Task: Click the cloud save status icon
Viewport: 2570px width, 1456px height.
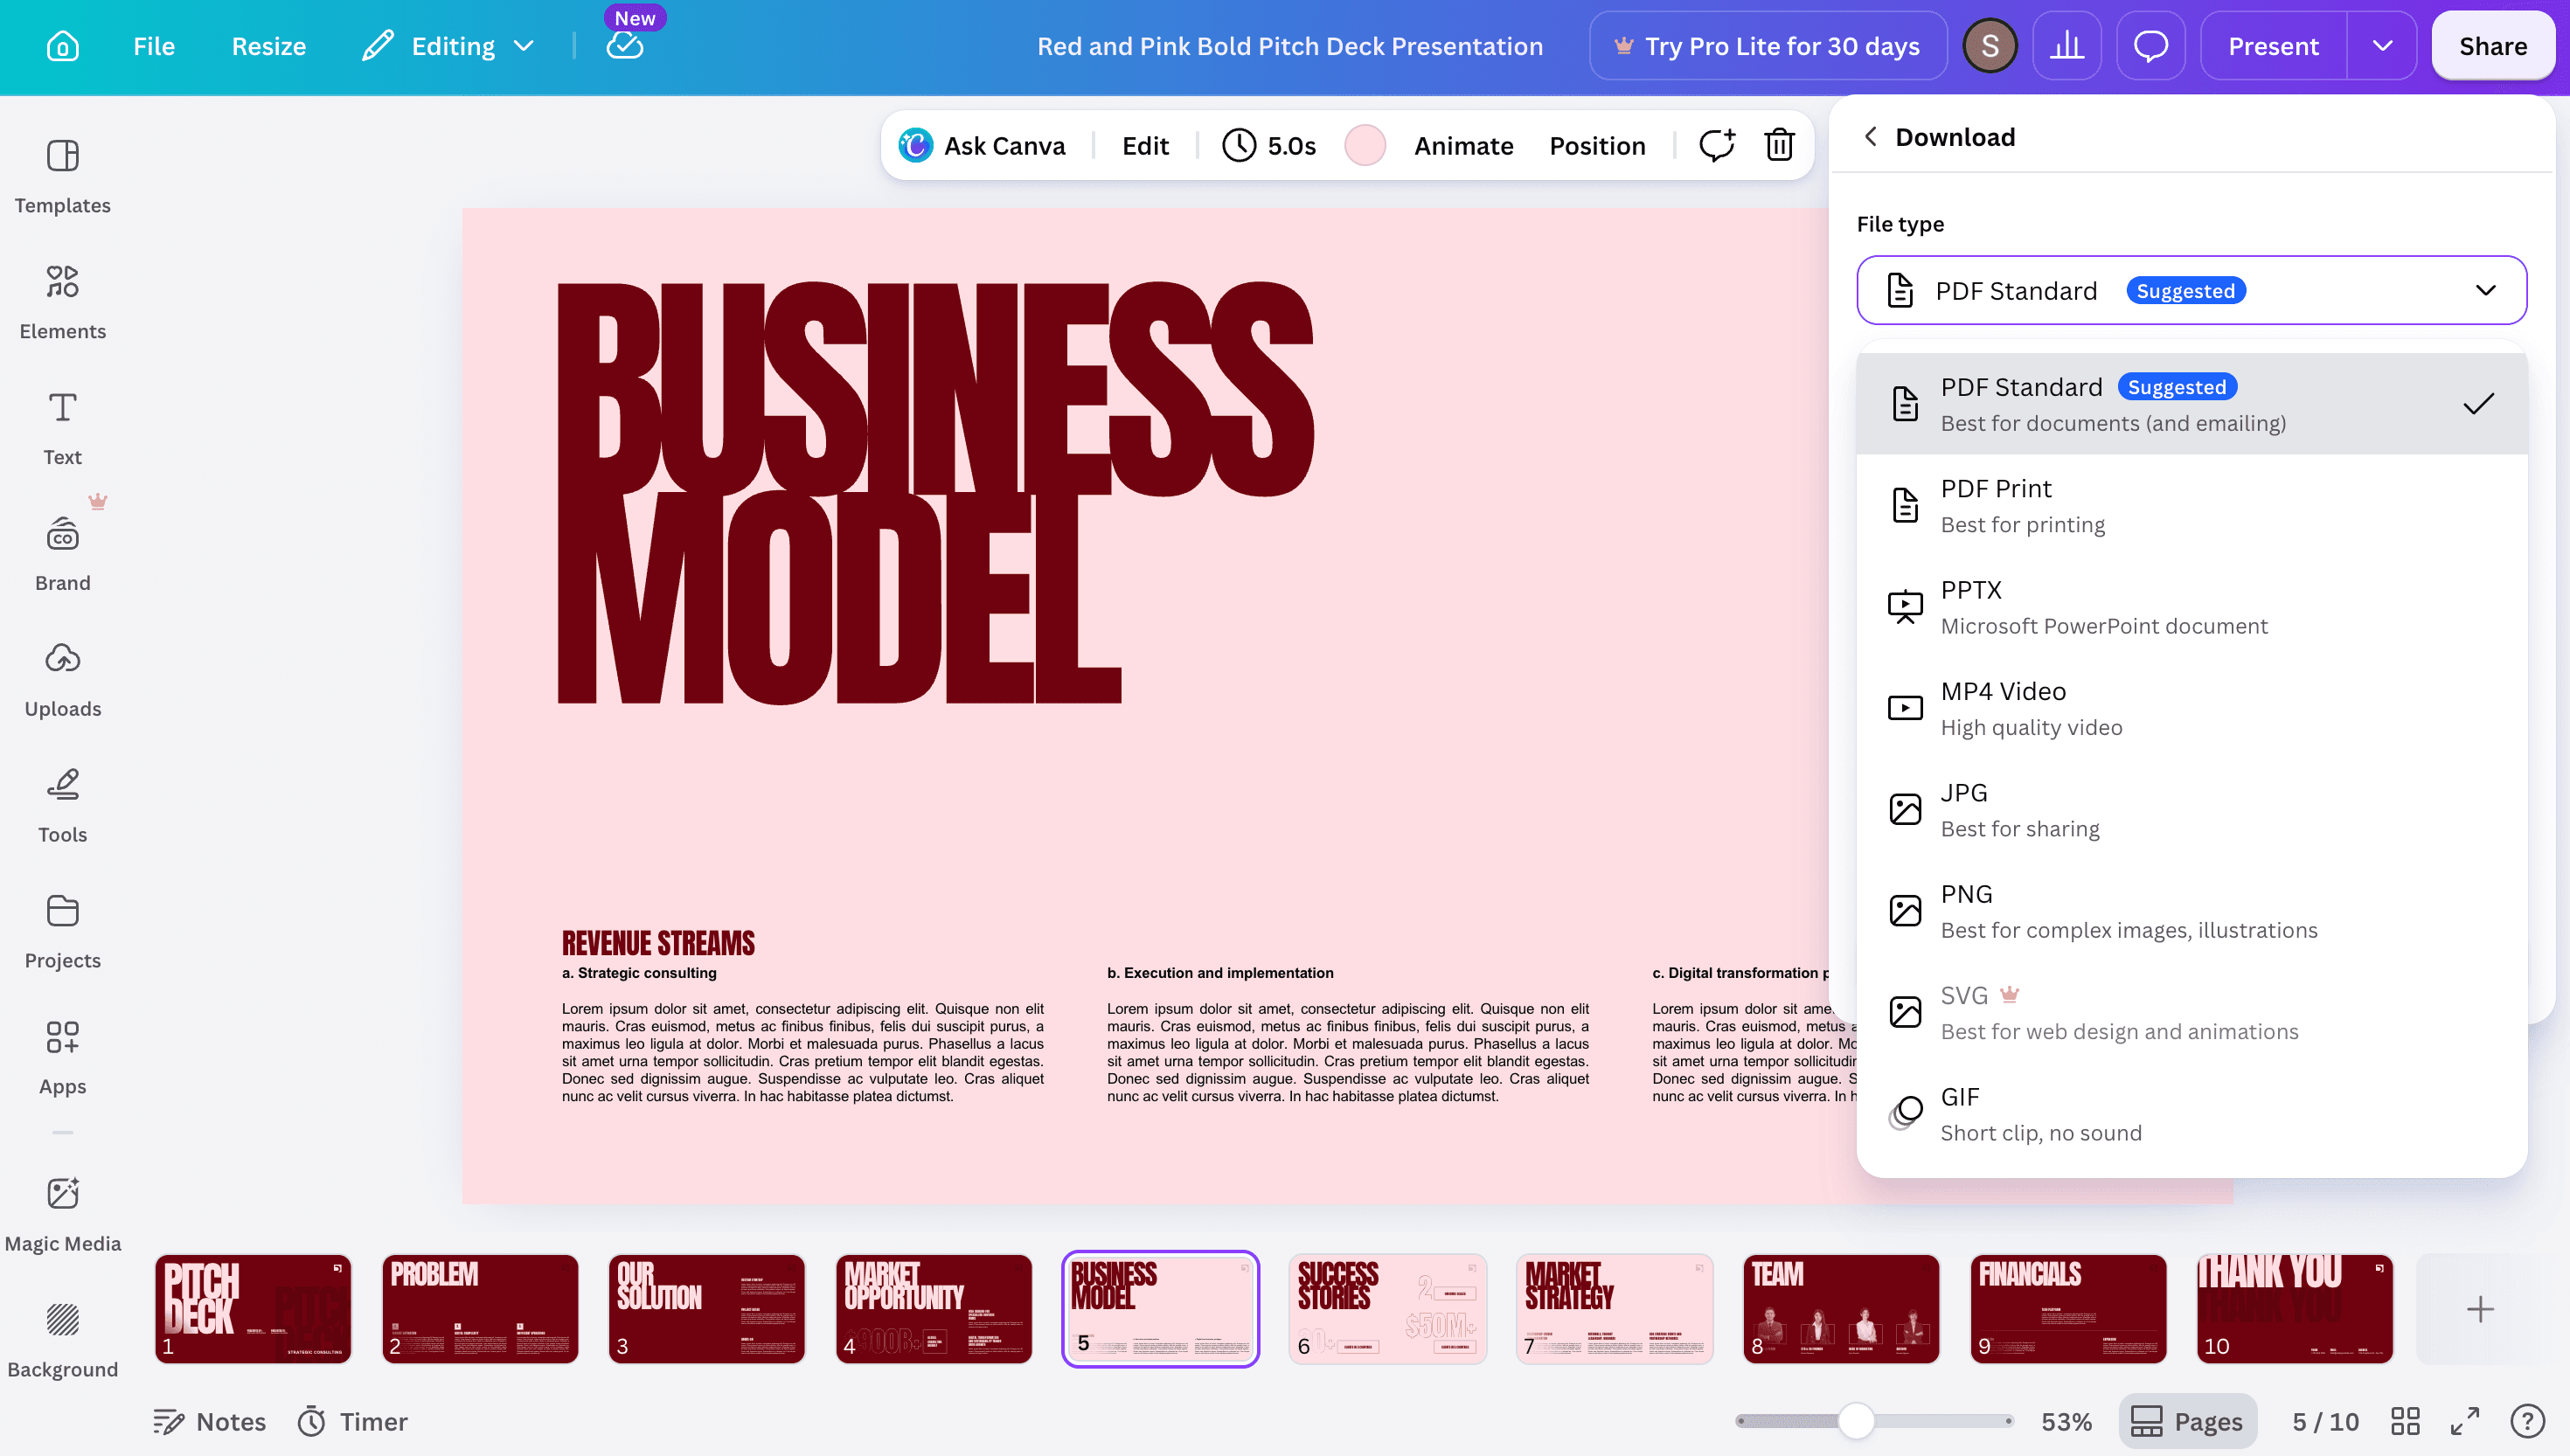Action: (625, 46)
